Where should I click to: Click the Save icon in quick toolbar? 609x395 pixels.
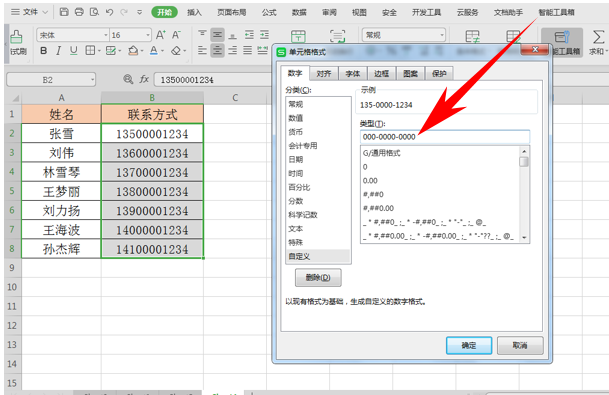tap(64, 12)
